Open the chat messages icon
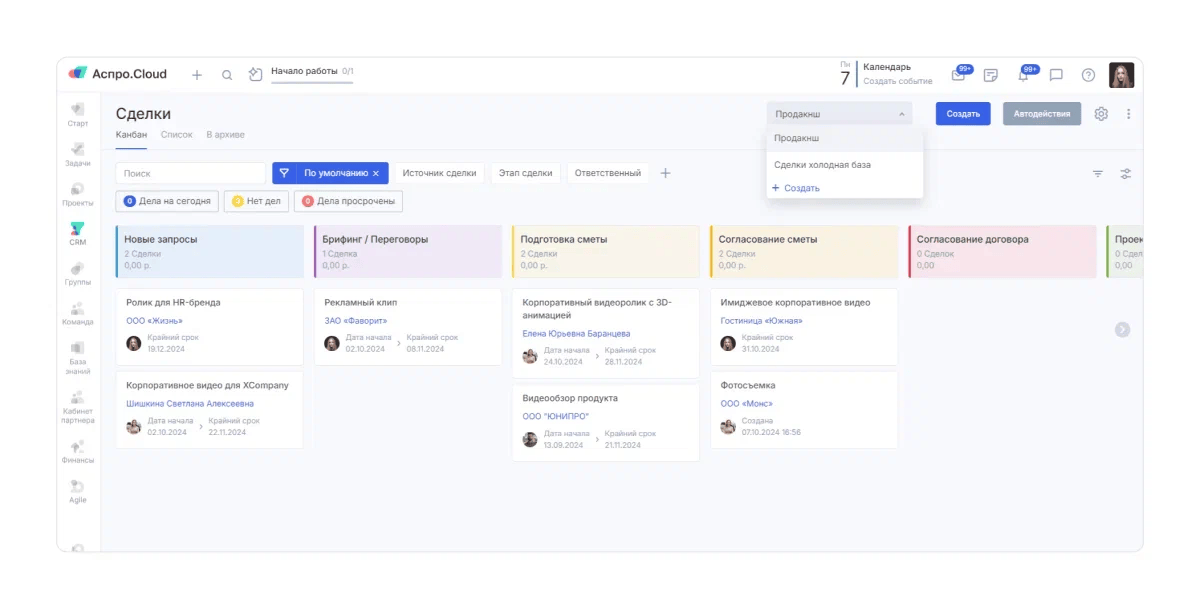This screenshot has height=609, width=1200. [1056, 75]
